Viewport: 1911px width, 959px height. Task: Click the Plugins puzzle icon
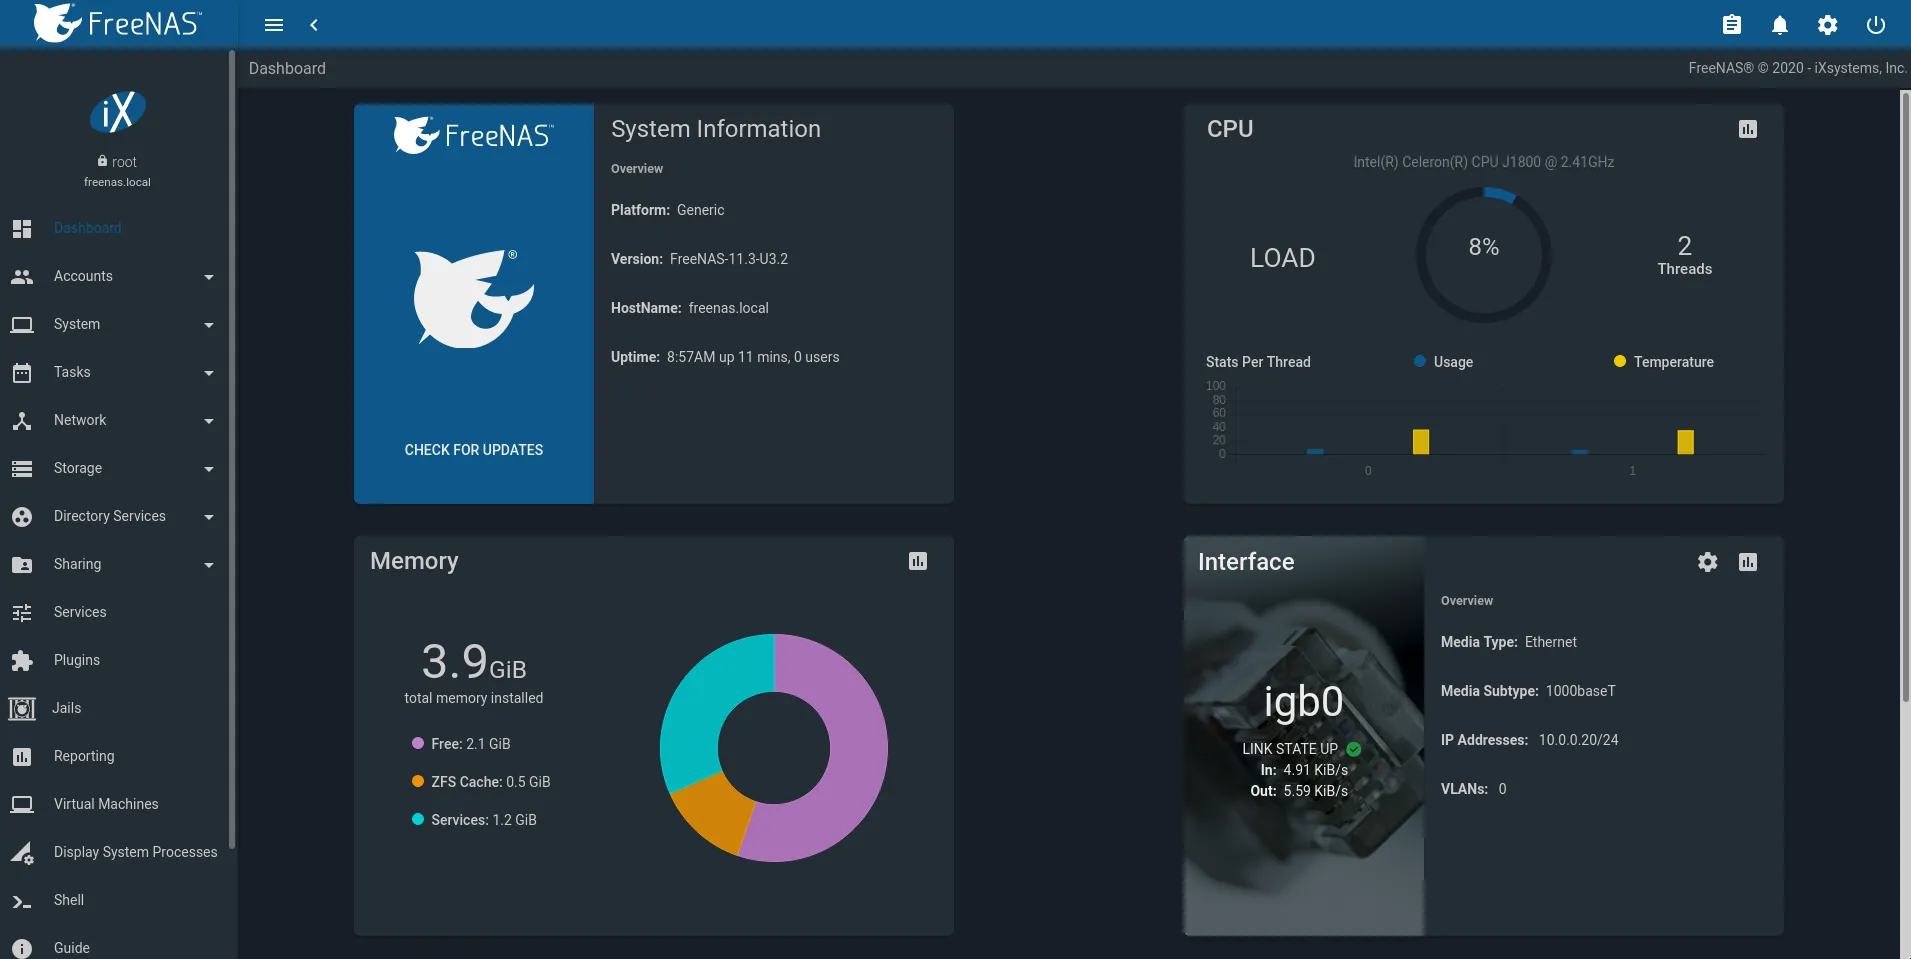[x=22, y=660]
